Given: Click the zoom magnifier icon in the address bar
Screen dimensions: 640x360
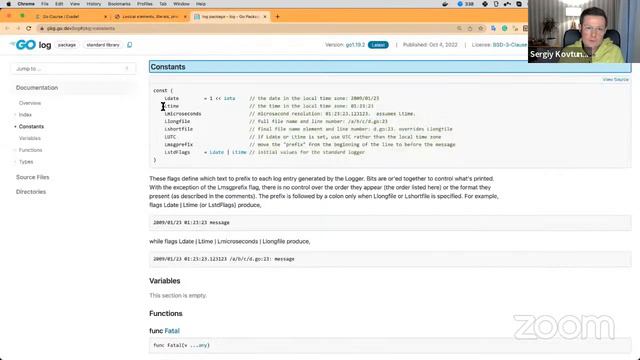Looking at the screenshot, I should coord(459,28).
